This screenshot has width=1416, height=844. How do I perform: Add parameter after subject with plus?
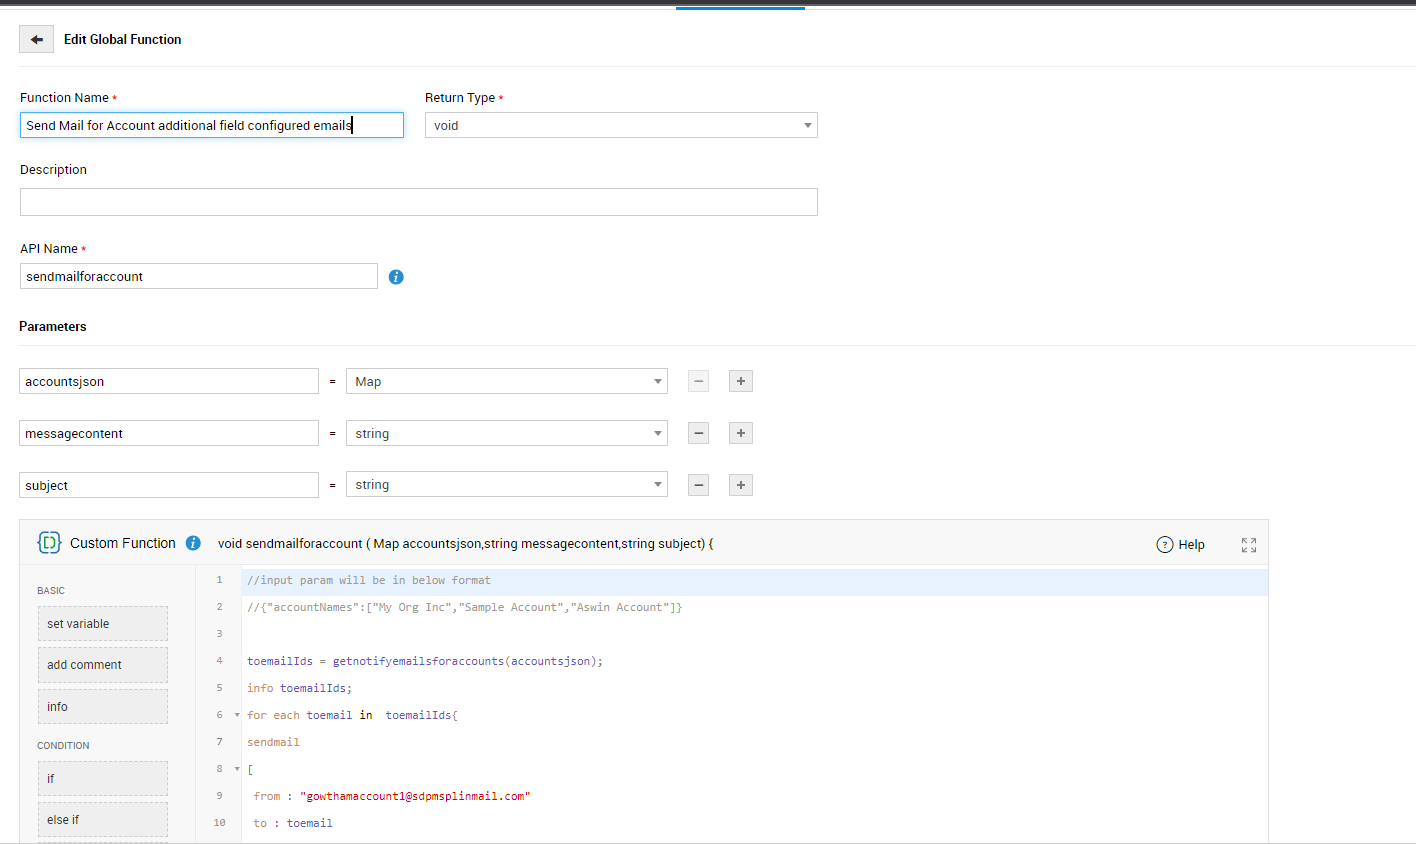(x=740, y=485)
